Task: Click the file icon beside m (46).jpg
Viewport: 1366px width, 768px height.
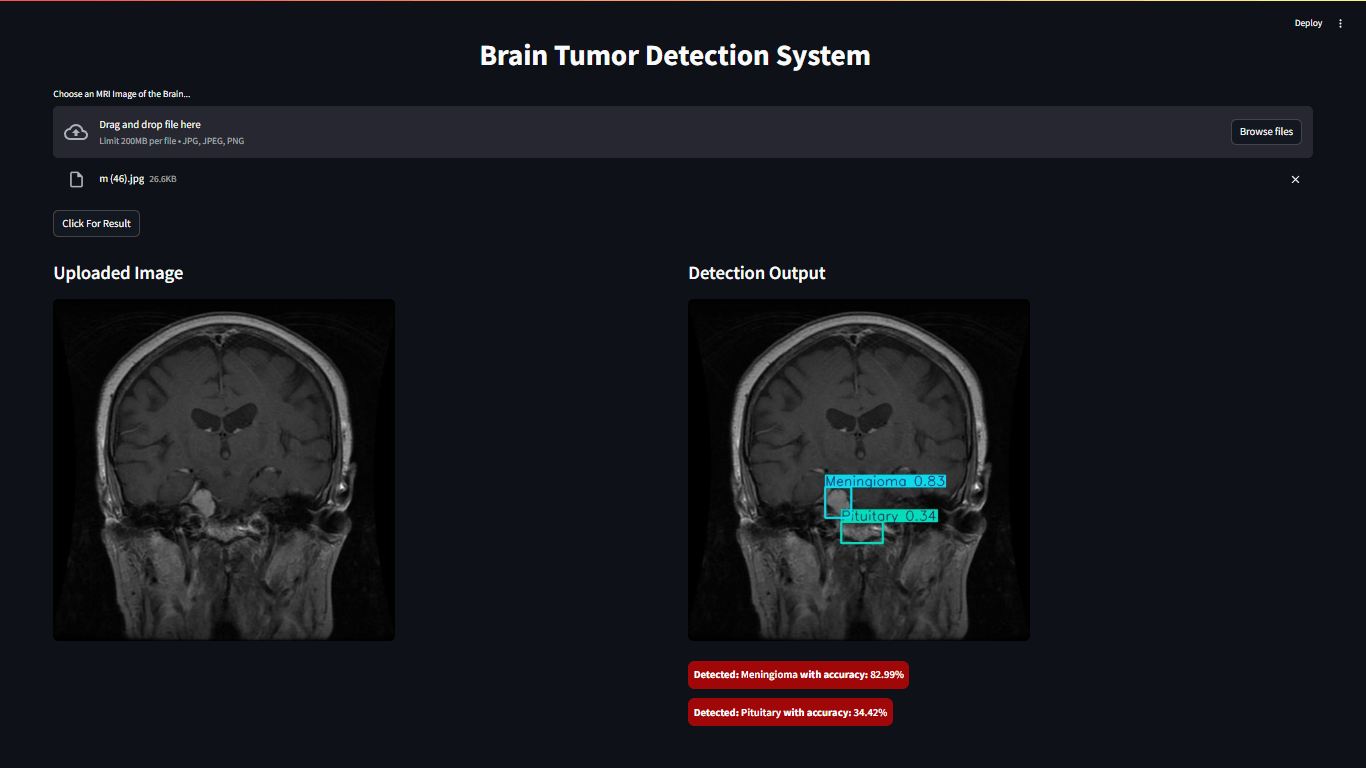Action: [76, 180]
